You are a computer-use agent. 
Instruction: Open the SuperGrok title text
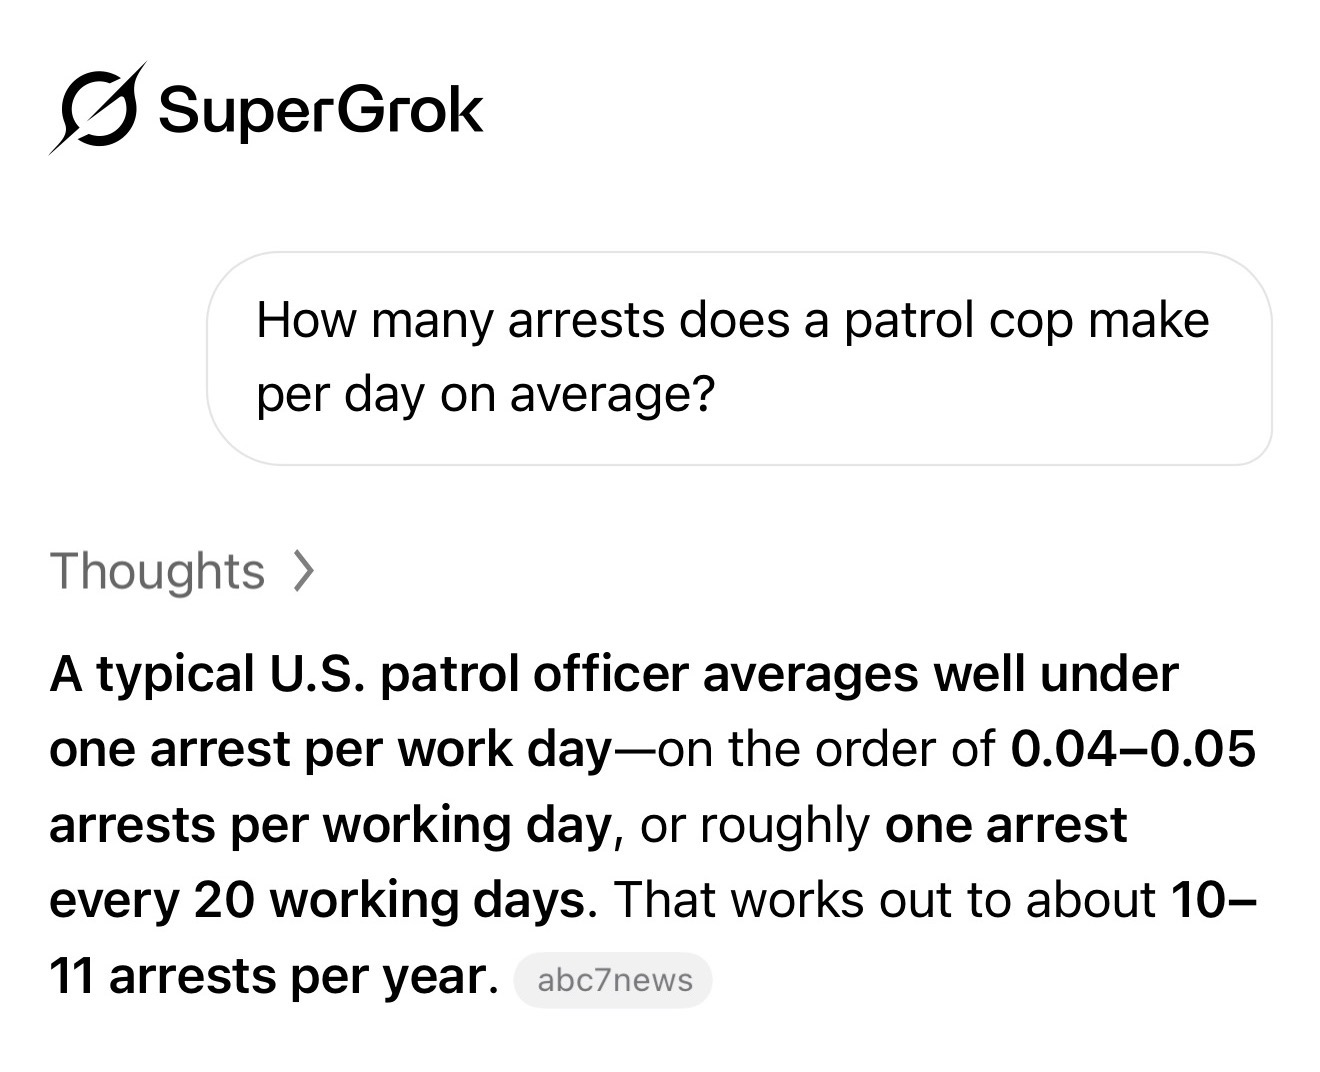(321, 109)
